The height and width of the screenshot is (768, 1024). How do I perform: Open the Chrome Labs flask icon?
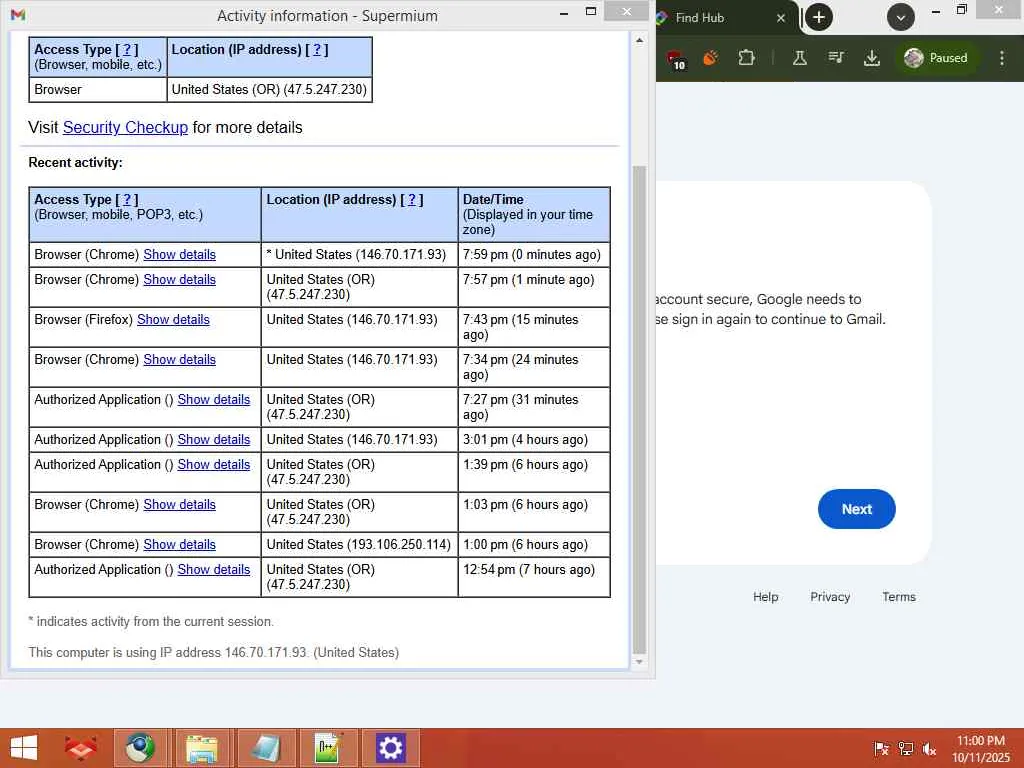click(x=799, y=58)
